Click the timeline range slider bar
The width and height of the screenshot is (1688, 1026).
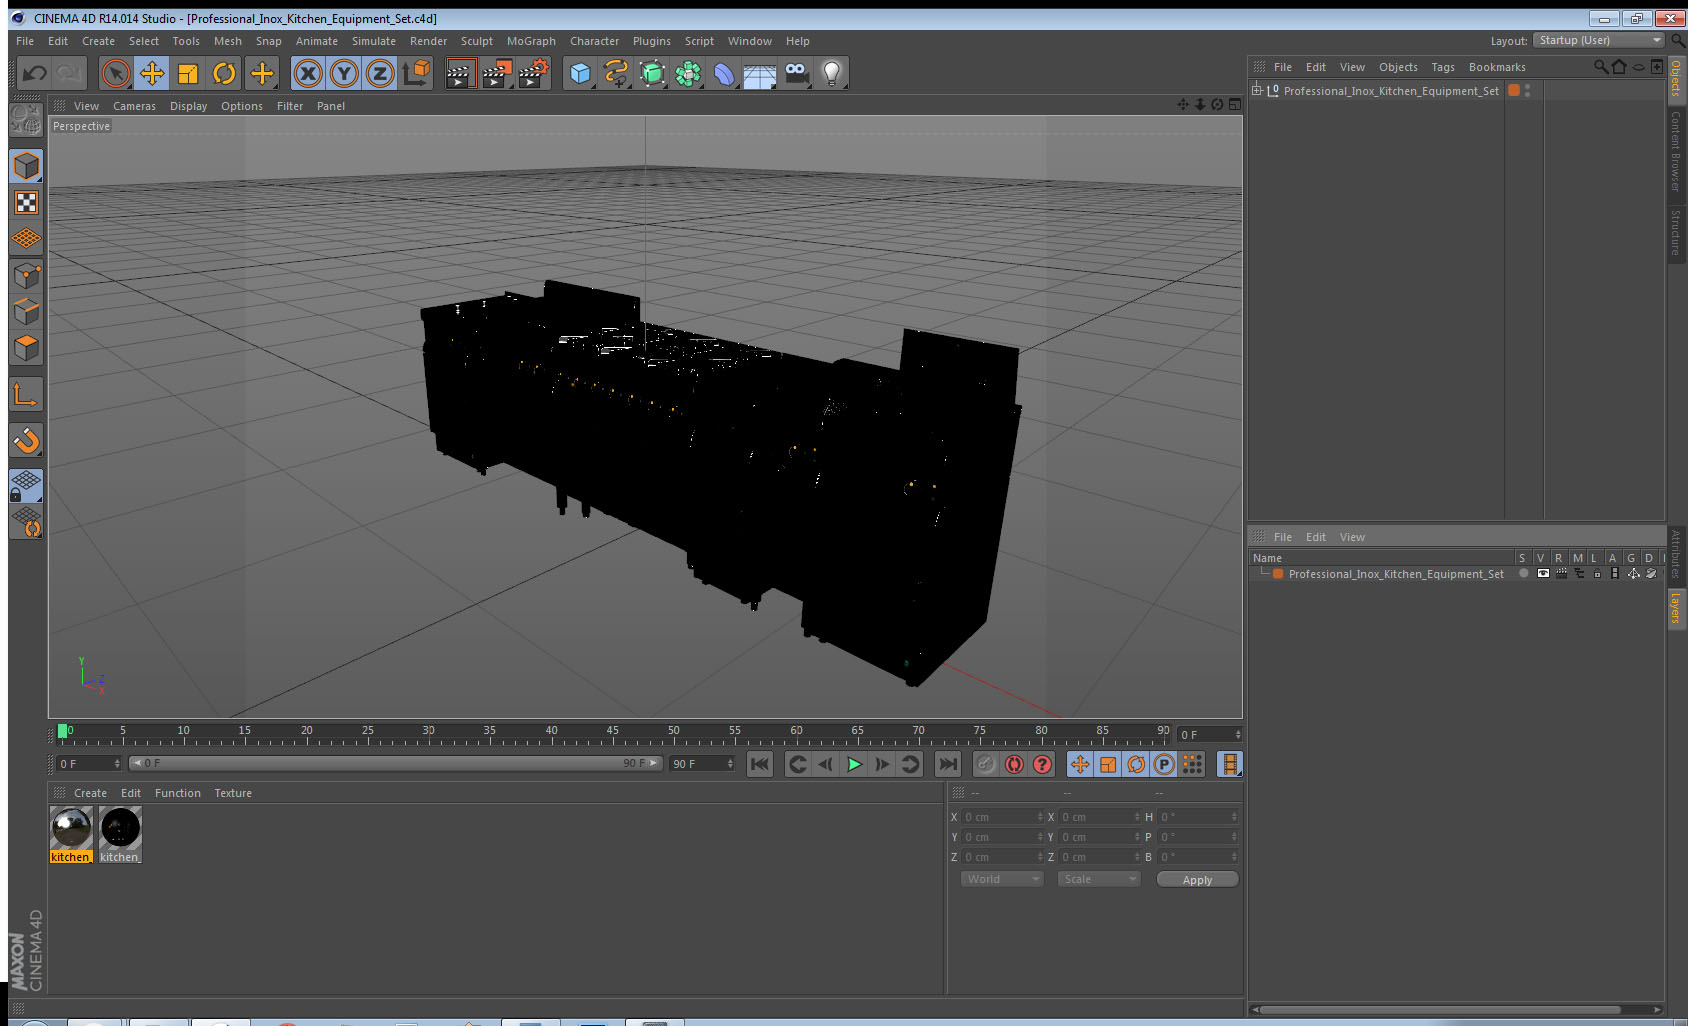click(x=395, y=763)
